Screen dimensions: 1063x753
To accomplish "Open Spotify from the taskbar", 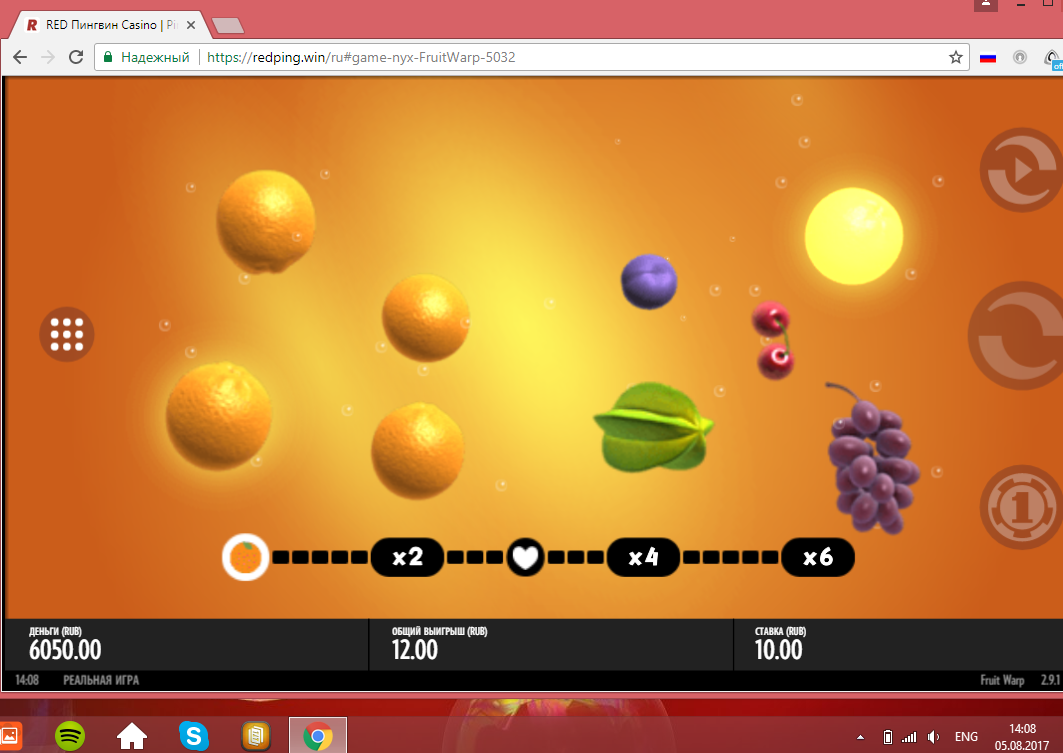I will [x=70, y=736].
